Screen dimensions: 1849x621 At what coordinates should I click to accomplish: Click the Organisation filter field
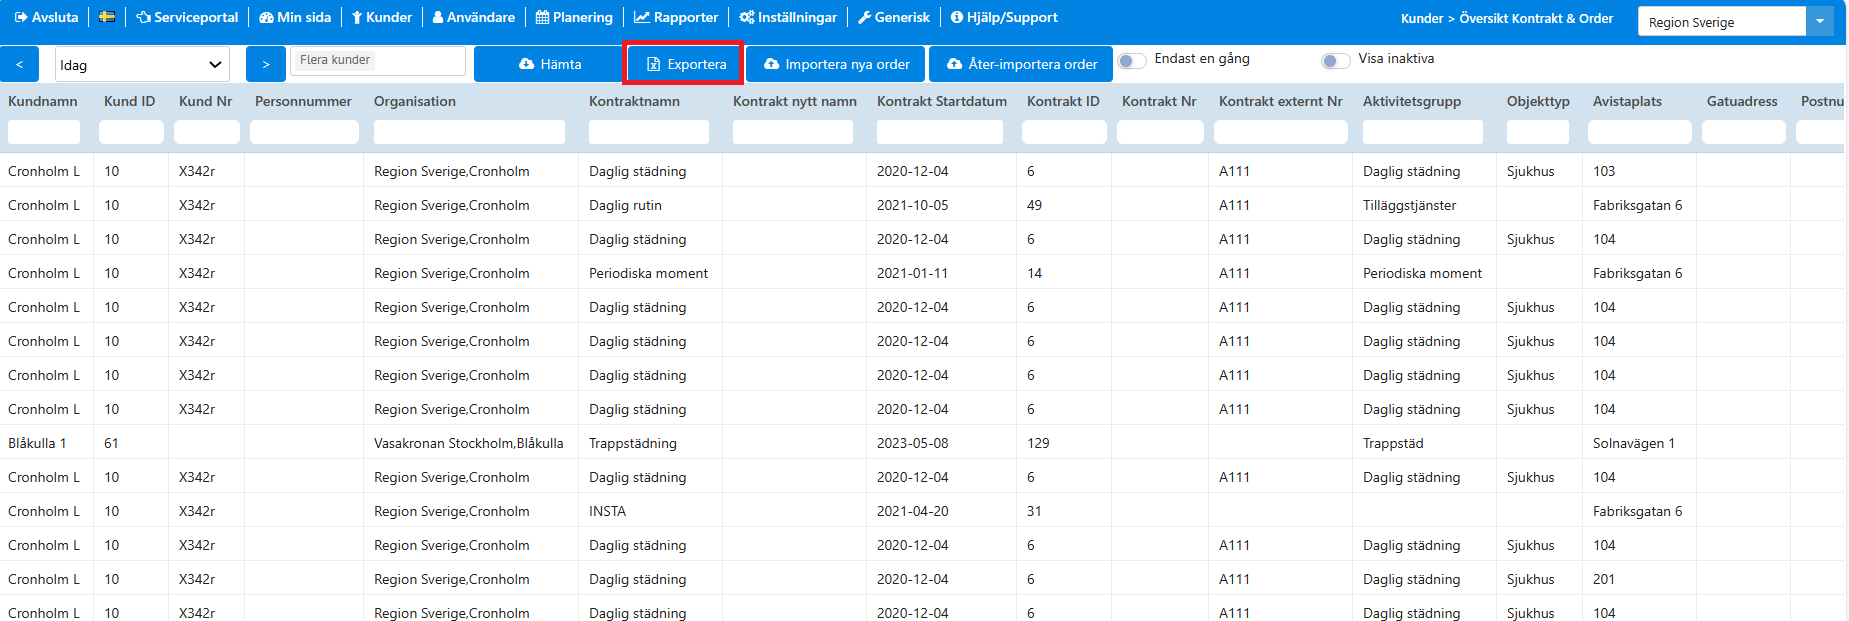(x=469, y=132)
